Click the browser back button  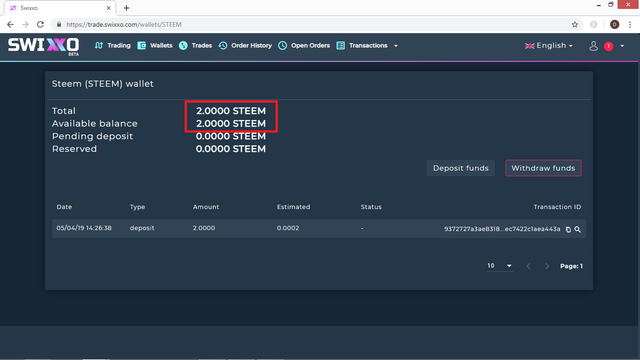(10, 24)
